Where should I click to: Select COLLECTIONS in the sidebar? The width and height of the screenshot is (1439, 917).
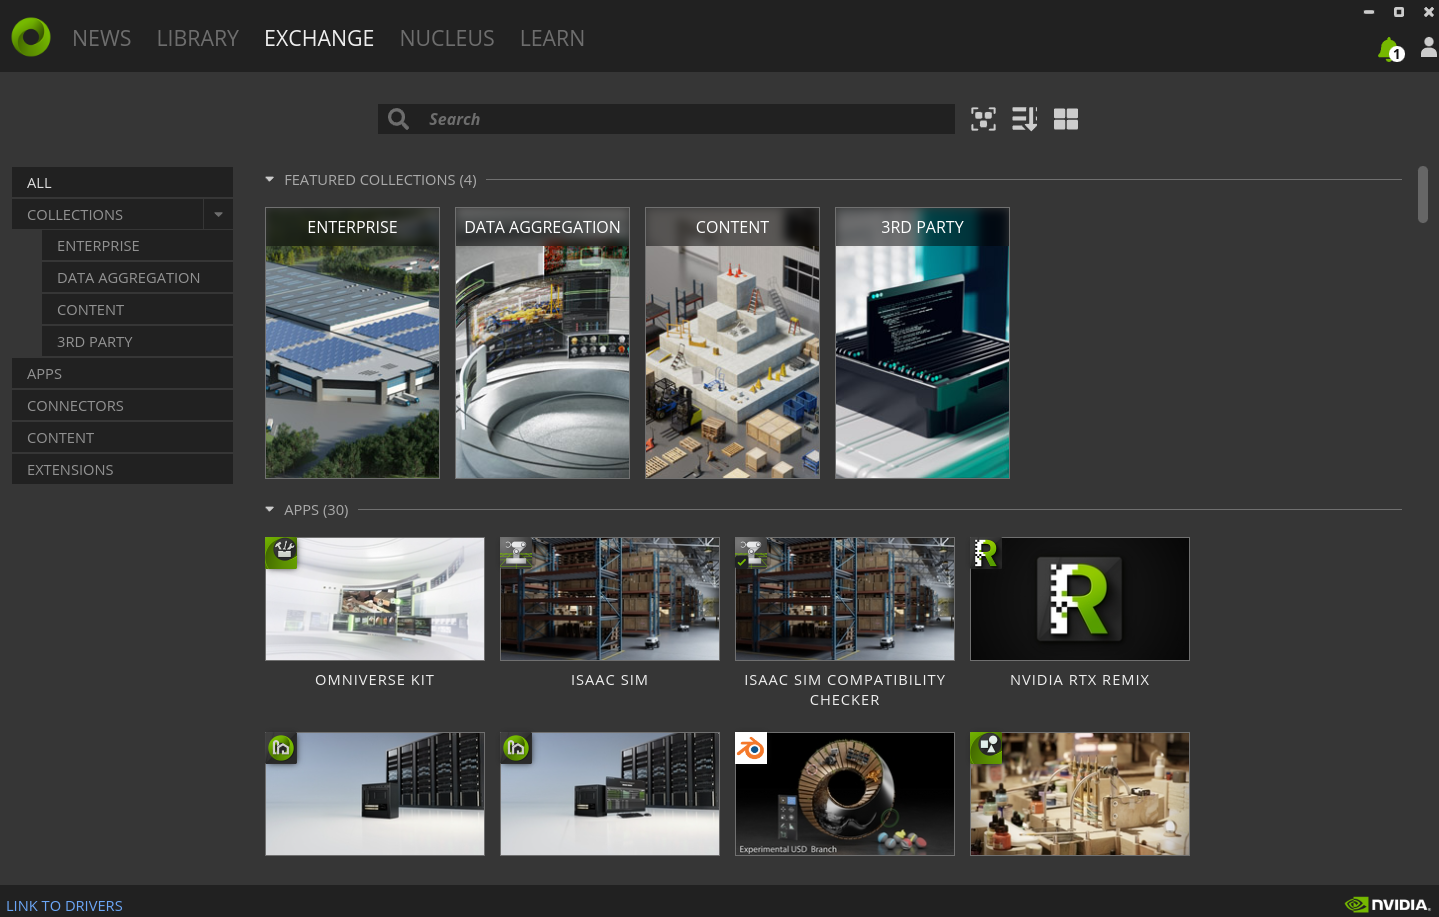coord(107,214)
